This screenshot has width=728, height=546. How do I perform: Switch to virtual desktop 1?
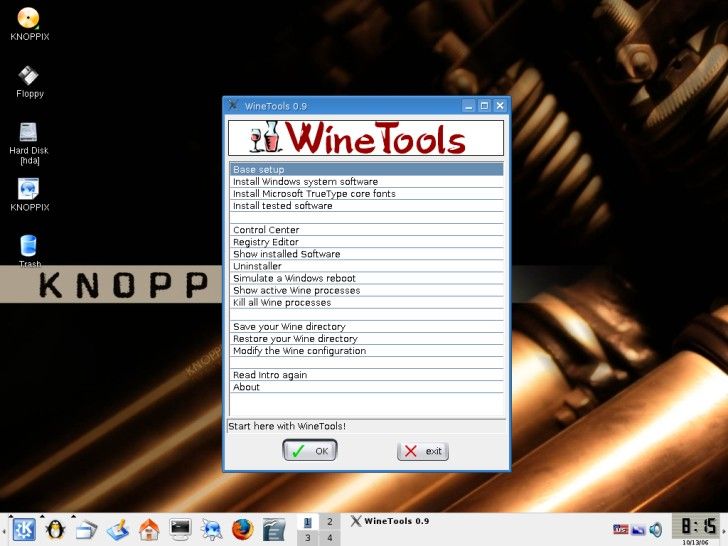307,522
